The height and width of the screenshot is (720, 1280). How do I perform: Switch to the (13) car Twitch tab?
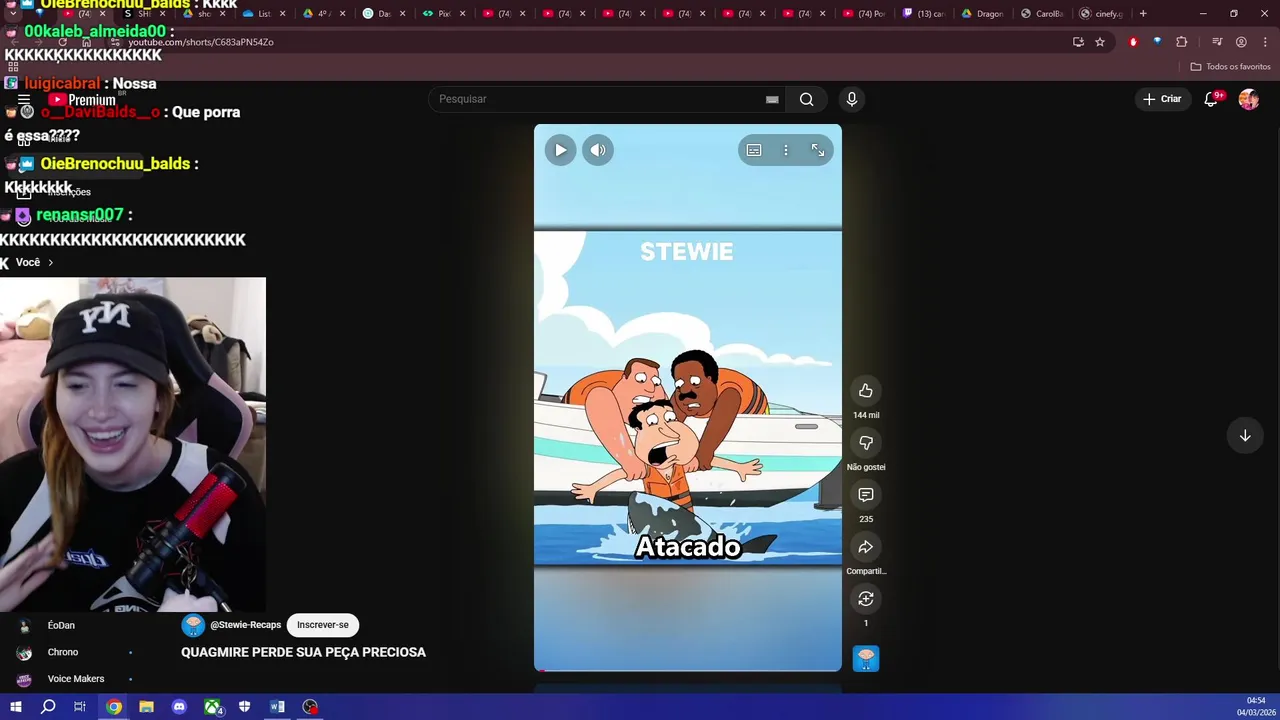pyautogui.click(x=922, y=14)
